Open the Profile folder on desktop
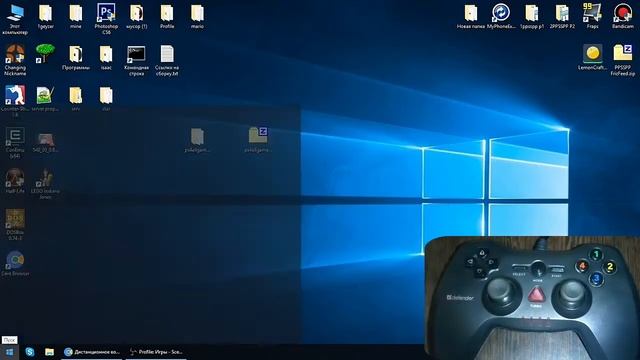This screenshot has width=640, height=360. point(167,17)
